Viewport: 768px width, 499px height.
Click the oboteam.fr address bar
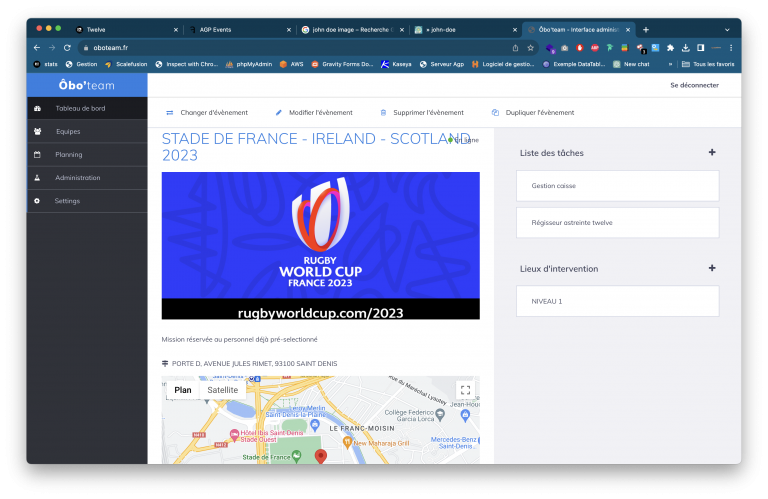(x=294, y=48)
